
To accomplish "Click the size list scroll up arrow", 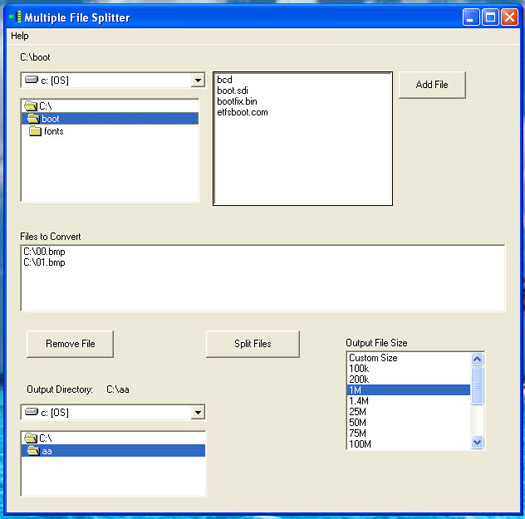I will tap(477, 359).
